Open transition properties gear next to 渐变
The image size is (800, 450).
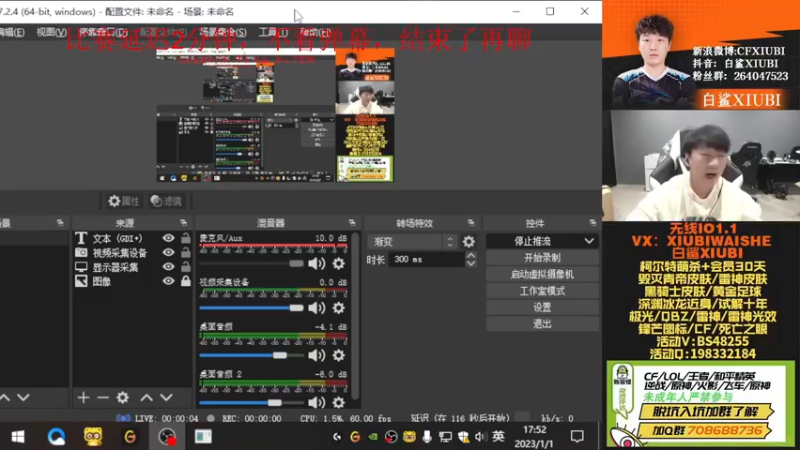coord(468,241)
